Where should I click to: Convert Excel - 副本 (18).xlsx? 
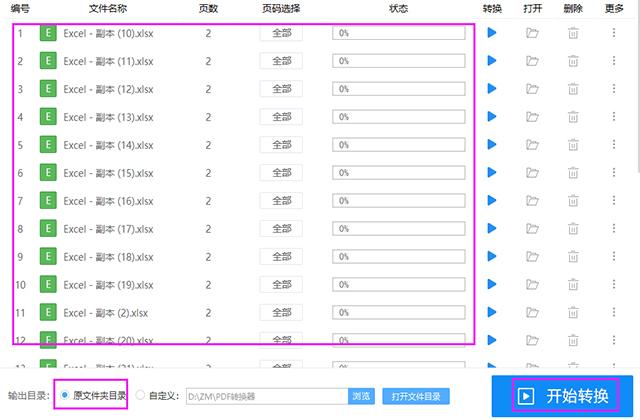pos(491,256)
